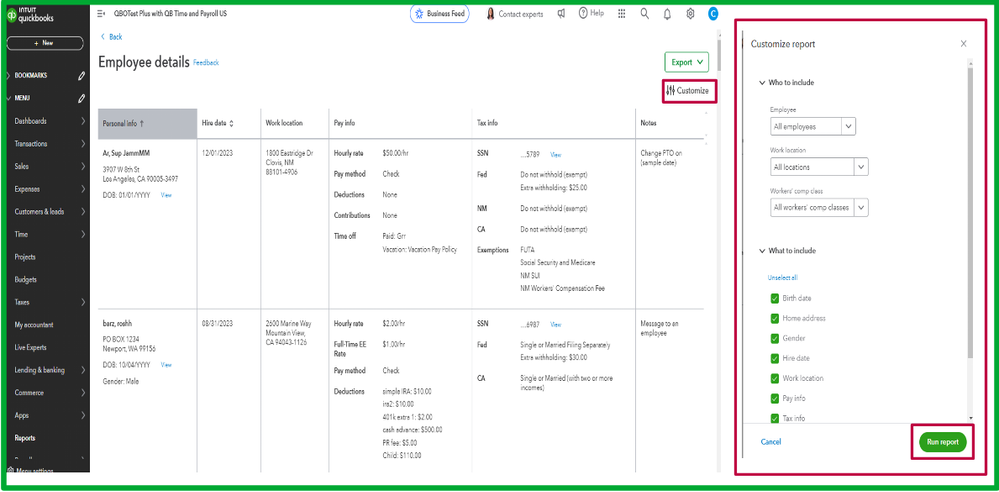The image size is (999, 492).
Task: Click the Business Feed button
Action: click(440, 13)
